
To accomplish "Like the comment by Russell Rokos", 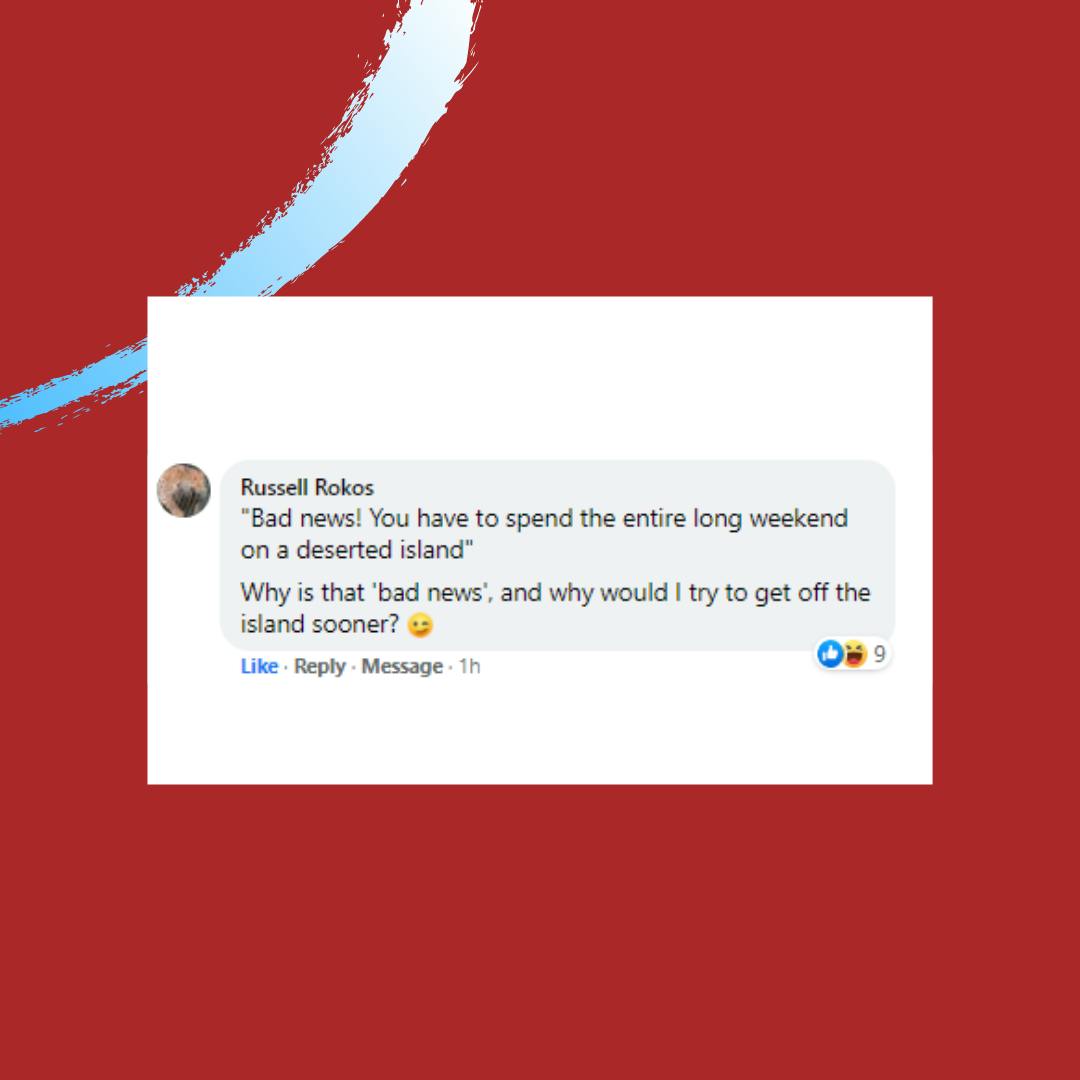I will click(259, 666).
